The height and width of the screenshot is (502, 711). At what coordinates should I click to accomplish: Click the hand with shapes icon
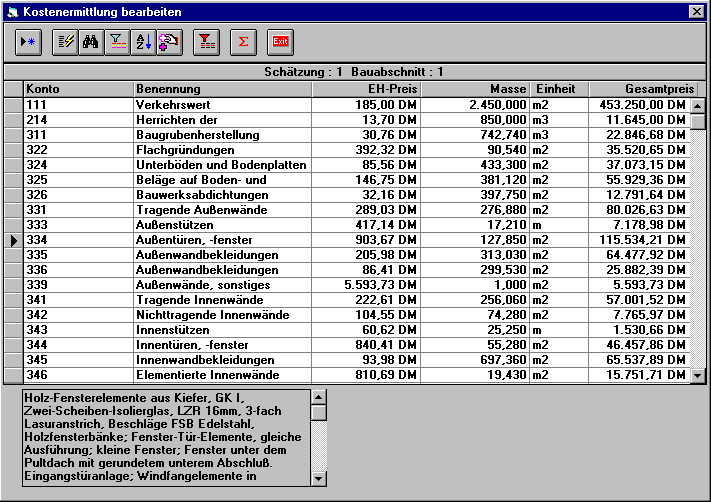[168, 42]
